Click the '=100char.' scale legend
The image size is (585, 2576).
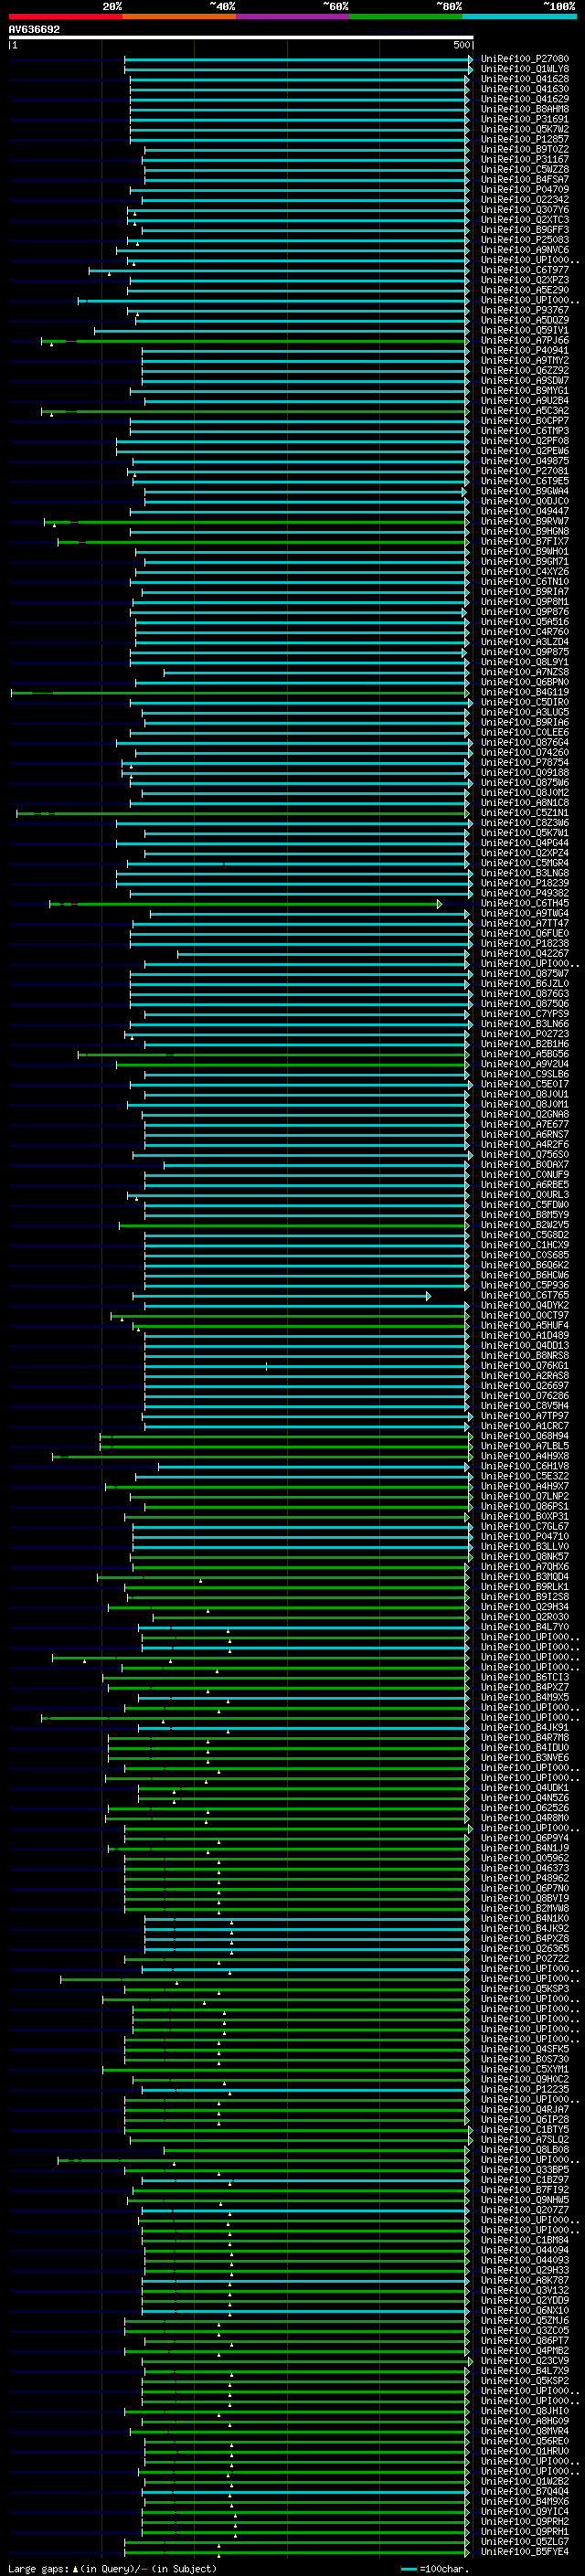(x=443, y=2568)
